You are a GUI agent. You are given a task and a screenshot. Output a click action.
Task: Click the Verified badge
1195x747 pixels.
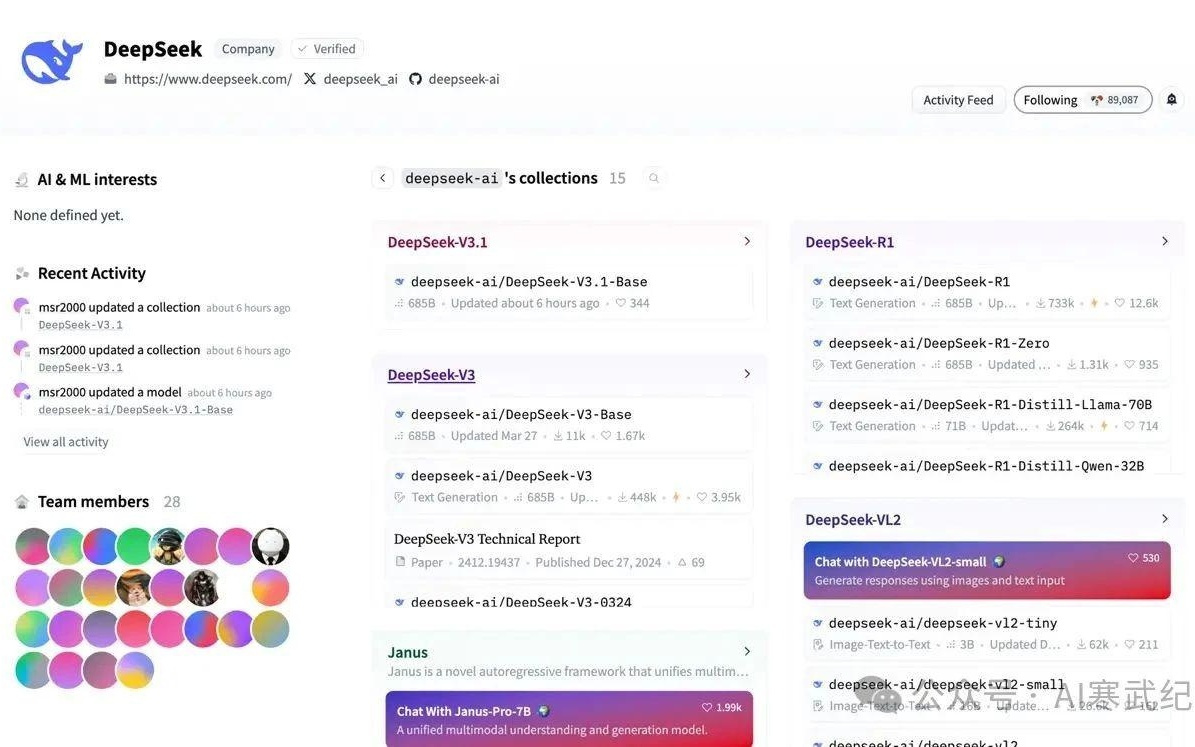[327, 49]
